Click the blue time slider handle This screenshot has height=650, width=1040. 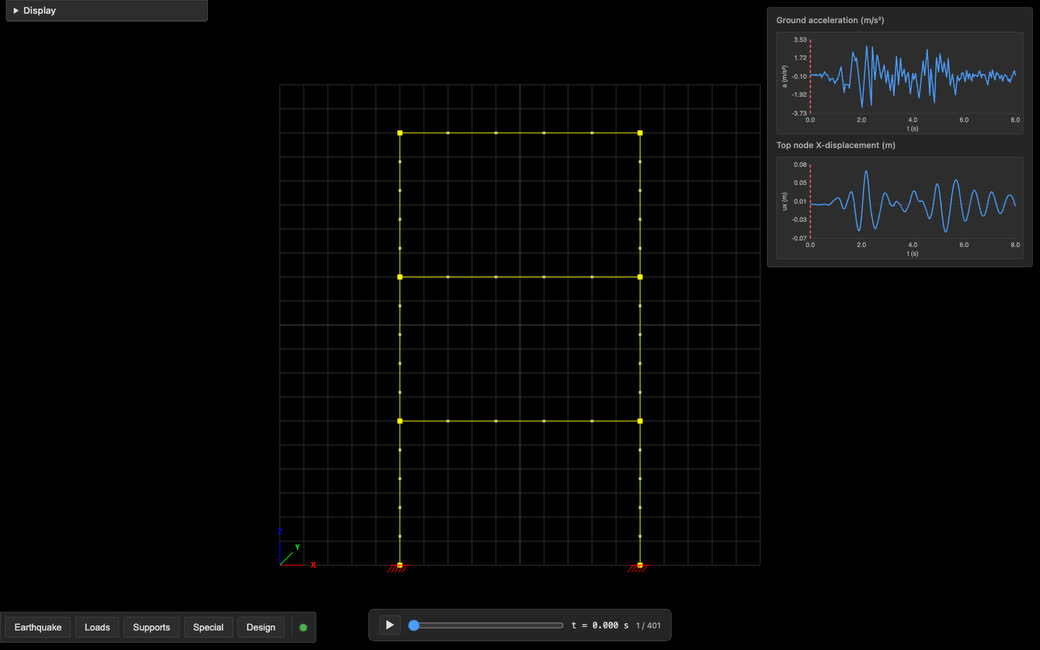[x=413, y=625]
